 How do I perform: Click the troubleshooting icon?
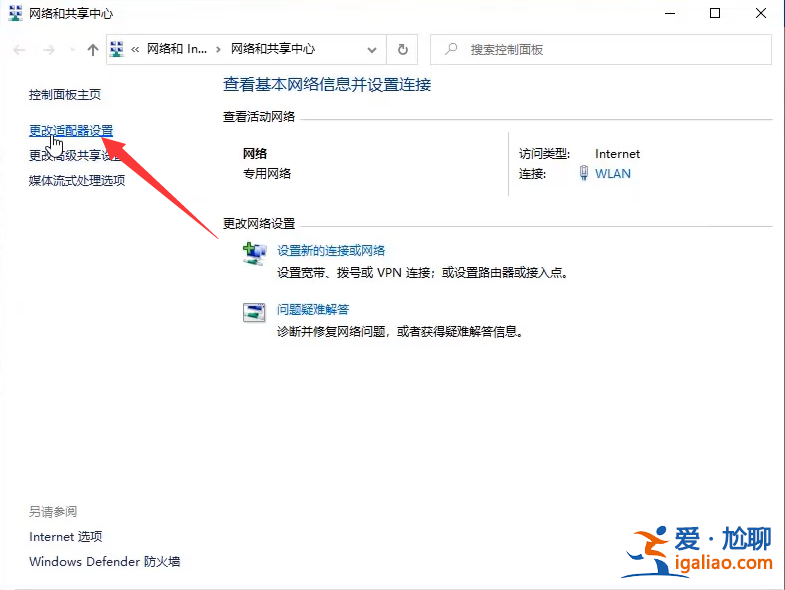(254, 313)
